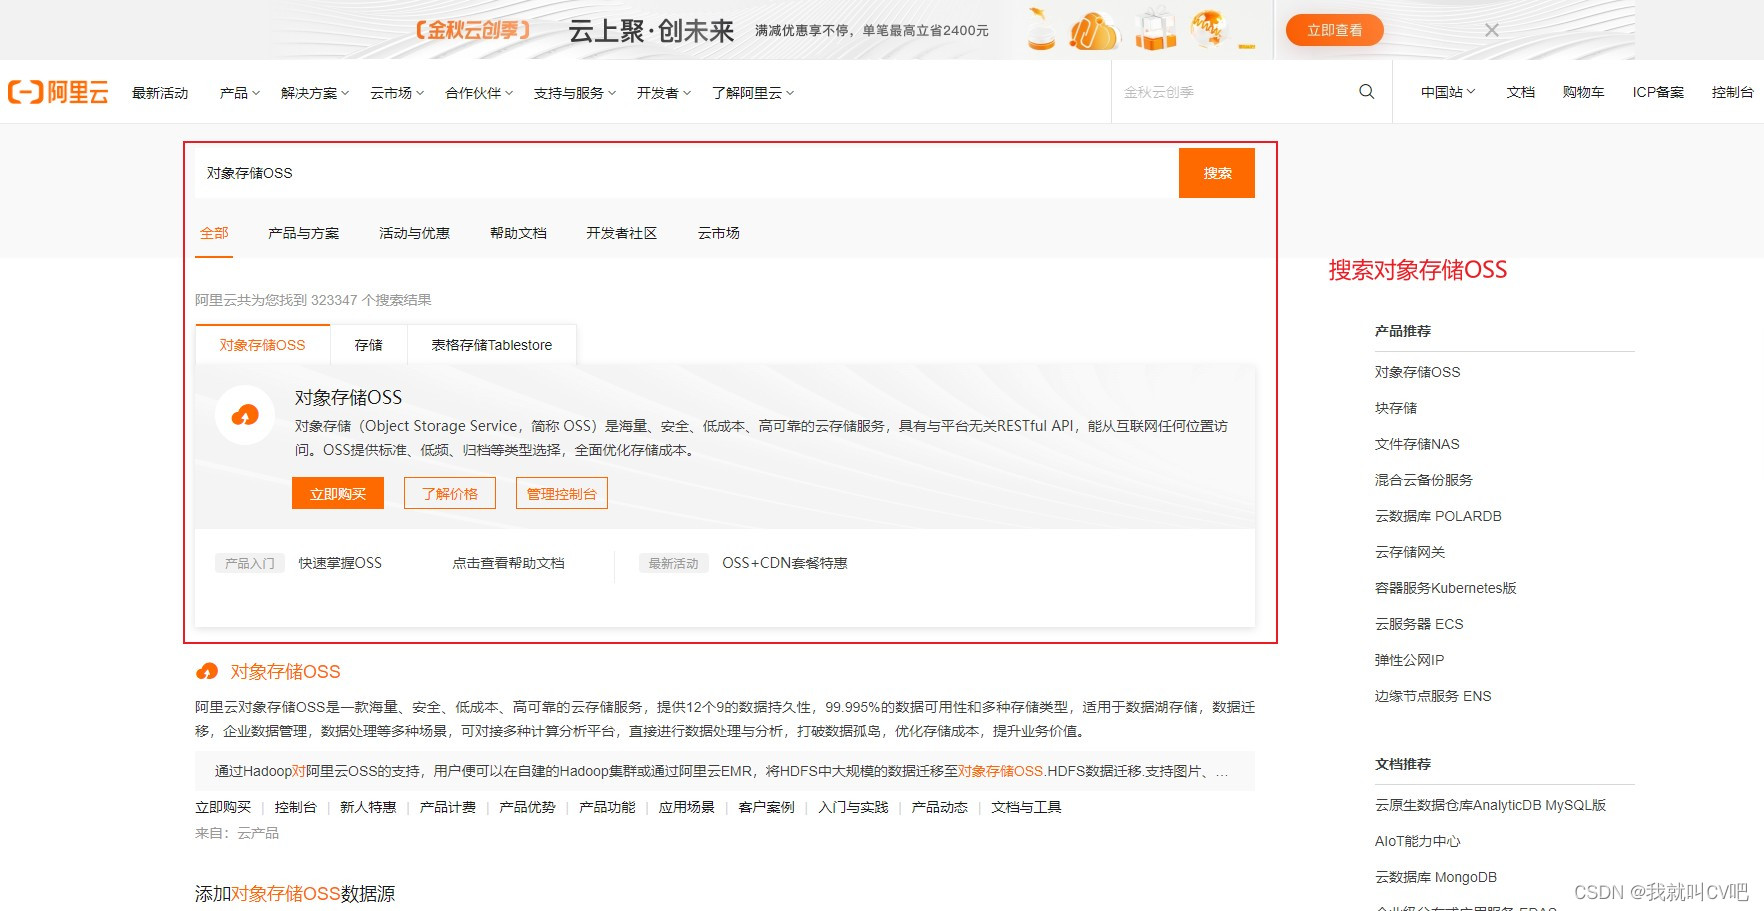Screen dimensions: 1764x911
Task: Click the Alibaba Cloud logo
Action: 58,93
